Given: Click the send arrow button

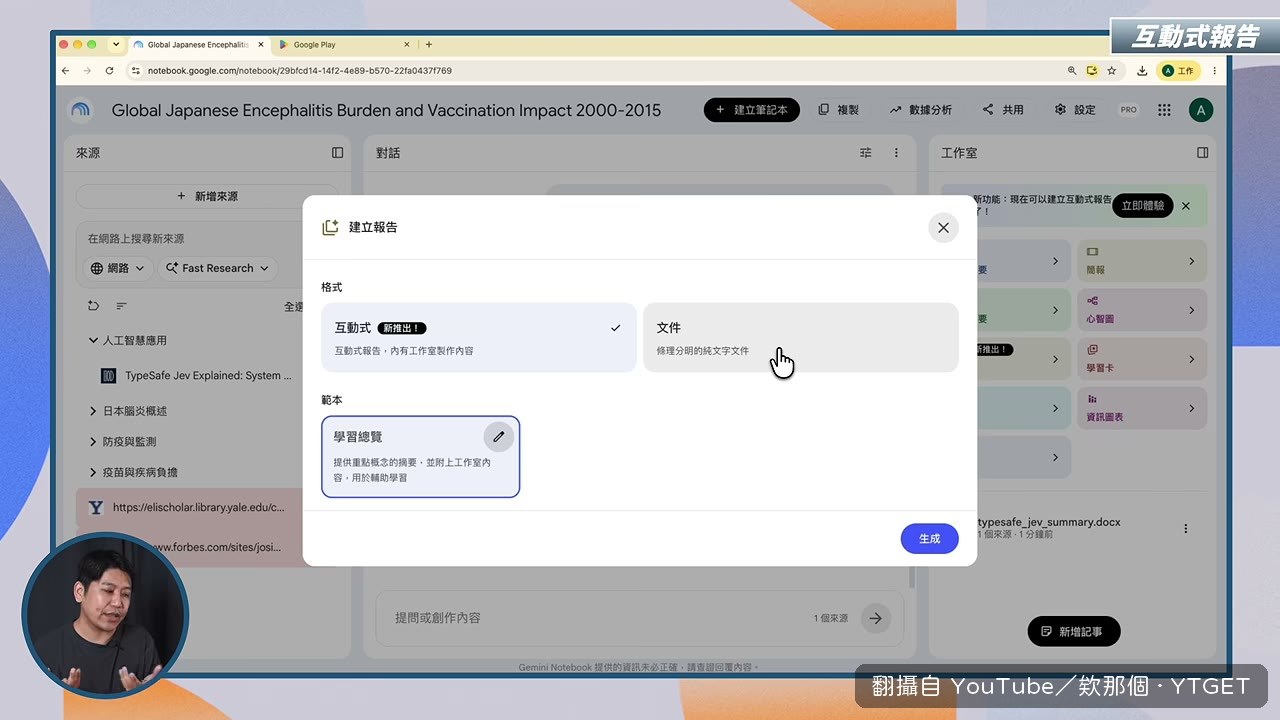Looking at the screenshot, I should pos(876,618).
